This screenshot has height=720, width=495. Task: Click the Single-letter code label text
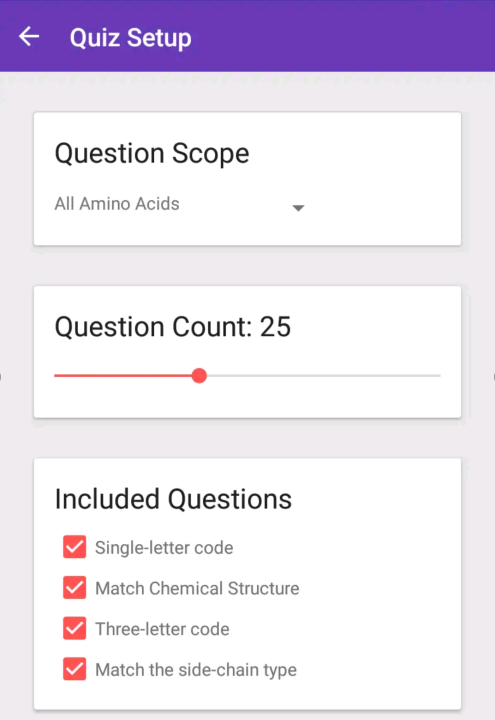164,547
